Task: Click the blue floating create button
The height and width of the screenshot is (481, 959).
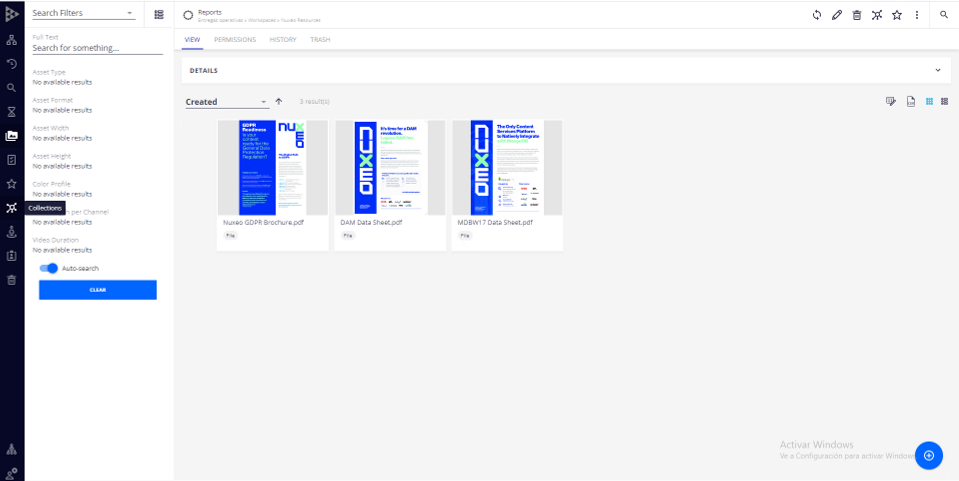Action: pyautogui.click(x=928, y=455)
